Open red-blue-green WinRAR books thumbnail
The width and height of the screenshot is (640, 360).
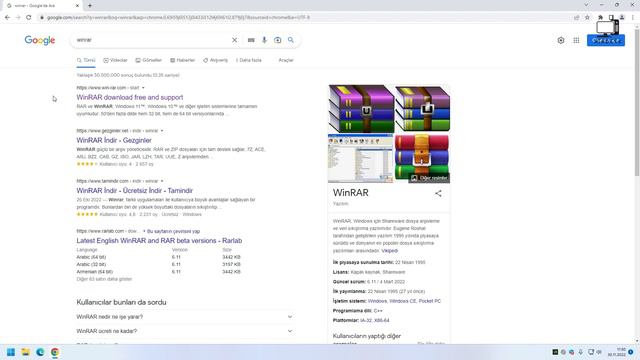click(422, 158)
